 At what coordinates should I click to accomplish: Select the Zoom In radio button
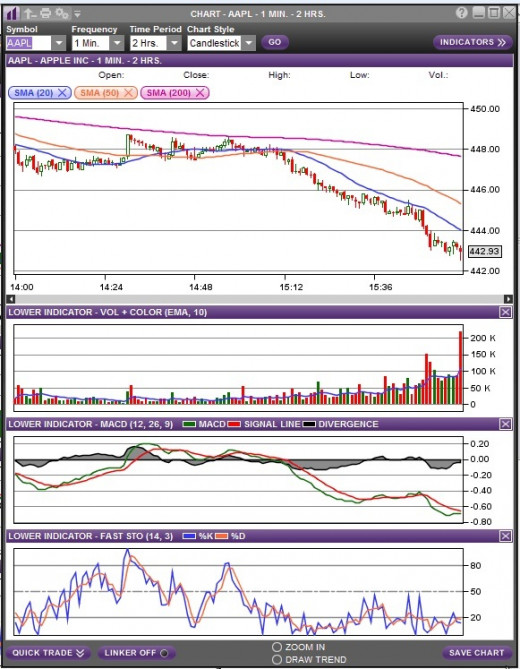277,647
